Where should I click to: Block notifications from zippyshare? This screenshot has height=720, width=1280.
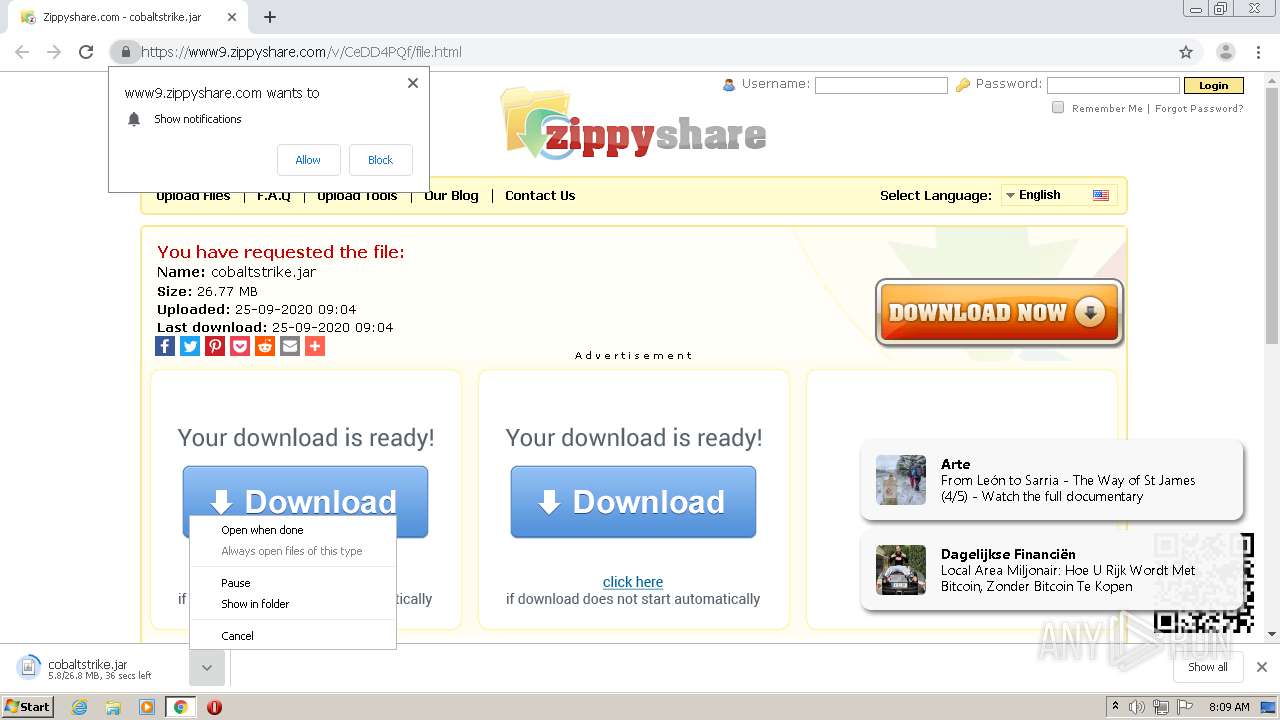coord(380,160)
